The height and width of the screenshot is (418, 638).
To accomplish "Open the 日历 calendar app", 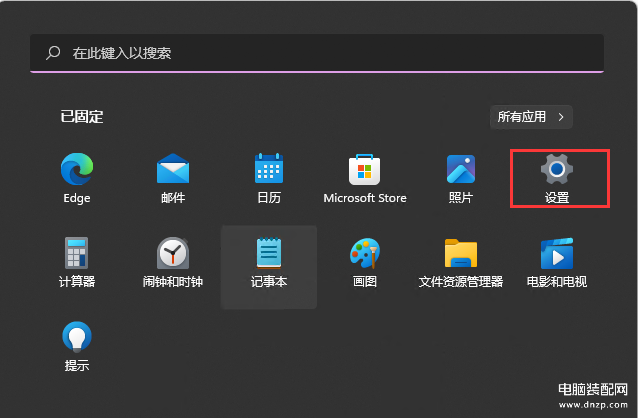I will pyautogui.click(x=269, y=168).
